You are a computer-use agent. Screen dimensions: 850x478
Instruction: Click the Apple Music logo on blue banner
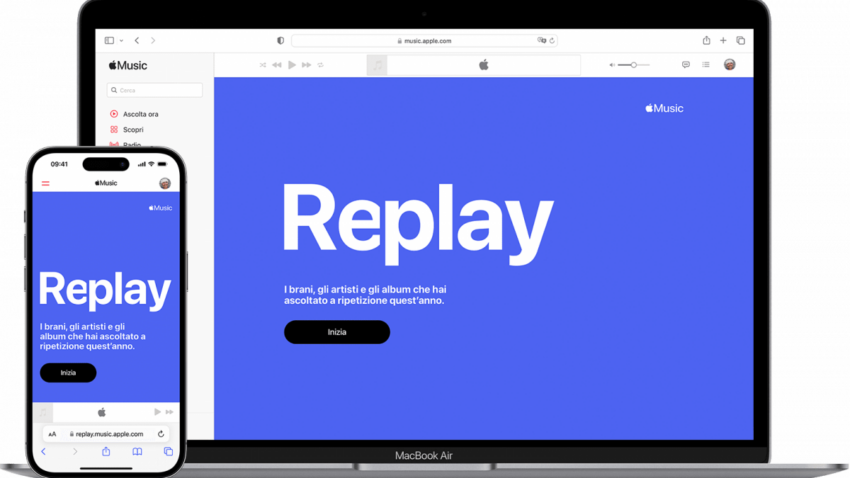tap(665, 108)
